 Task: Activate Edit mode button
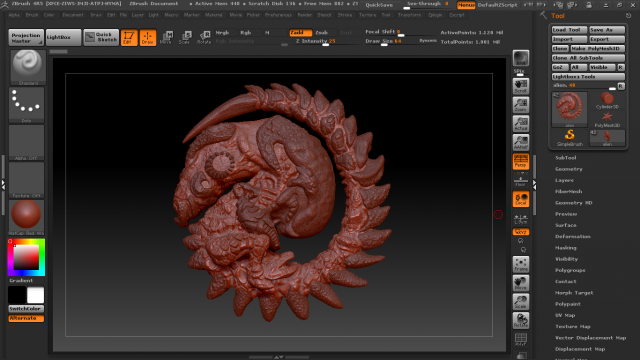click(129, 38)
